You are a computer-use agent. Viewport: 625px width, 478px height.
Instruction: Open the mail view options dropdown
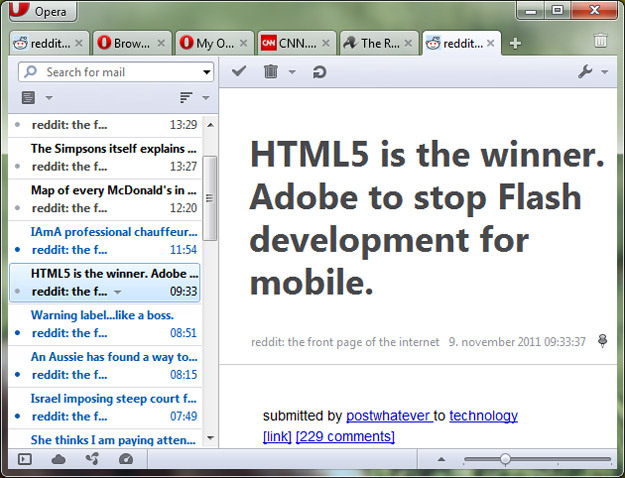pyautogui.click(x=36, y=97)
